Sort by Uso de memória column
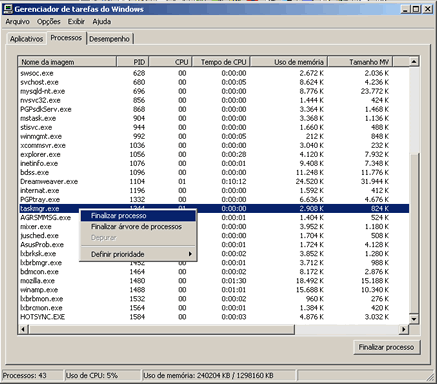437x384 pixels. click(289, 62)
